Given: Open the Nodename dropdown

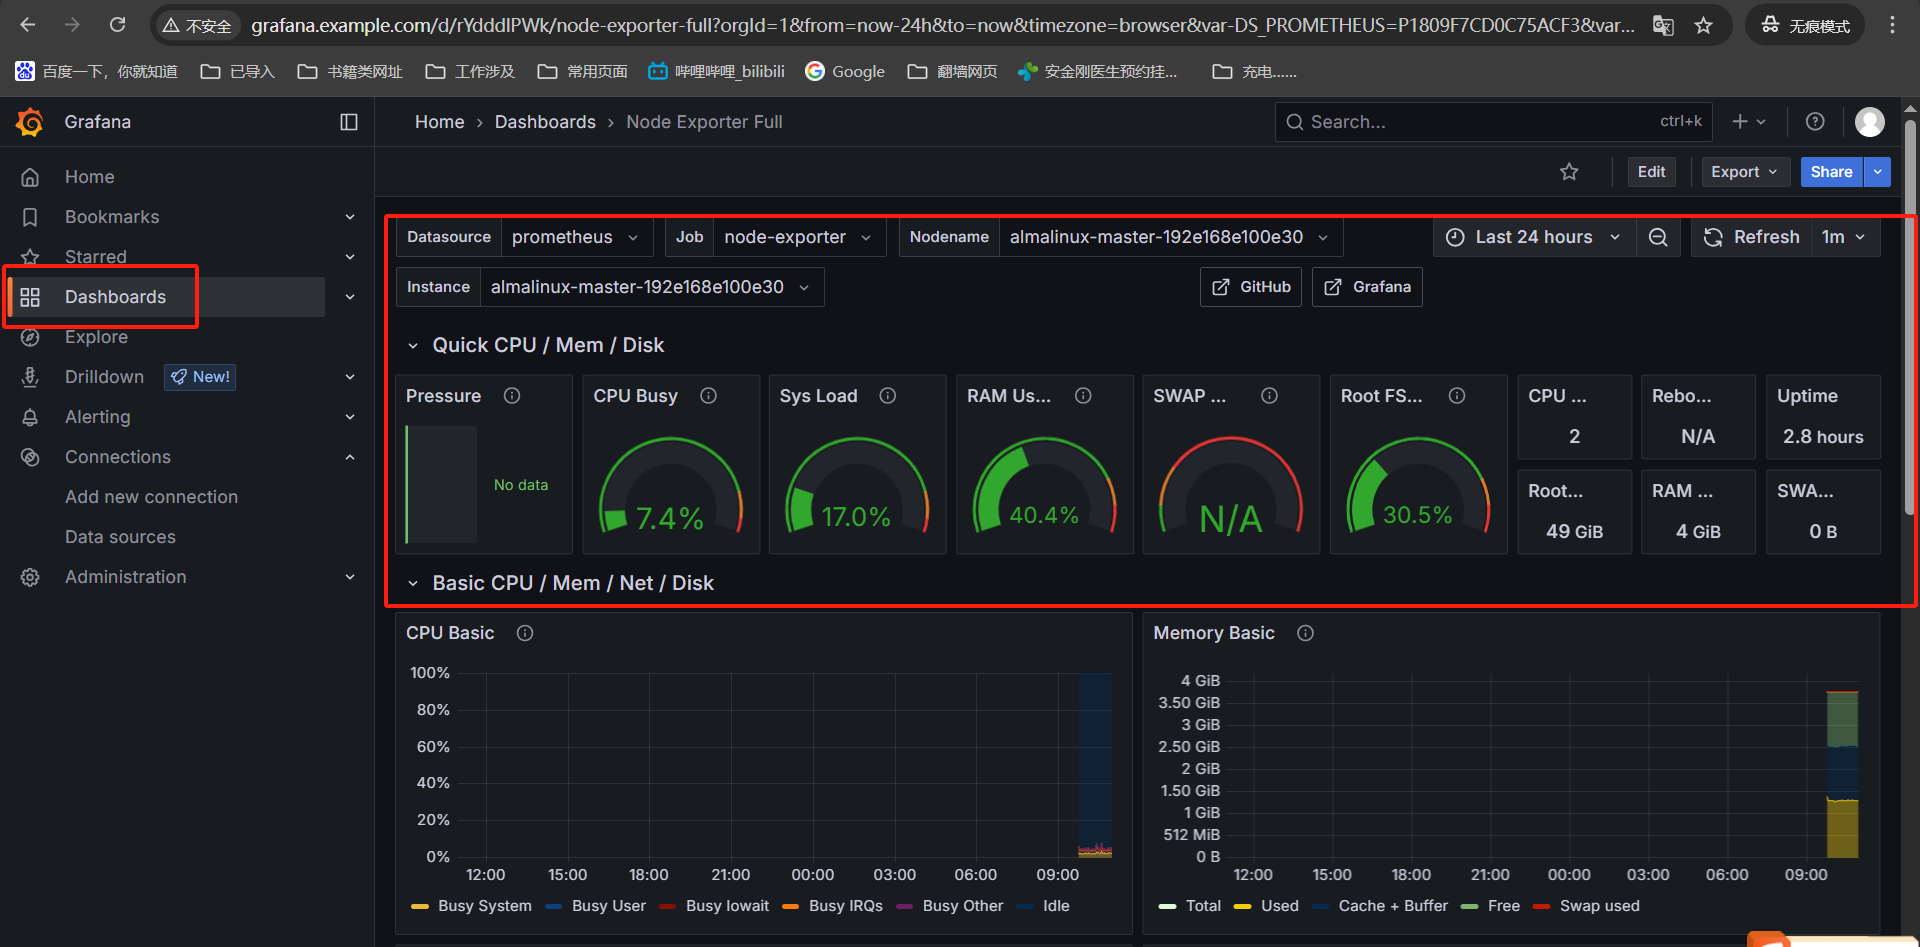Looking at the screenshot, I should pyautogui.click(x=1170, y=237).
